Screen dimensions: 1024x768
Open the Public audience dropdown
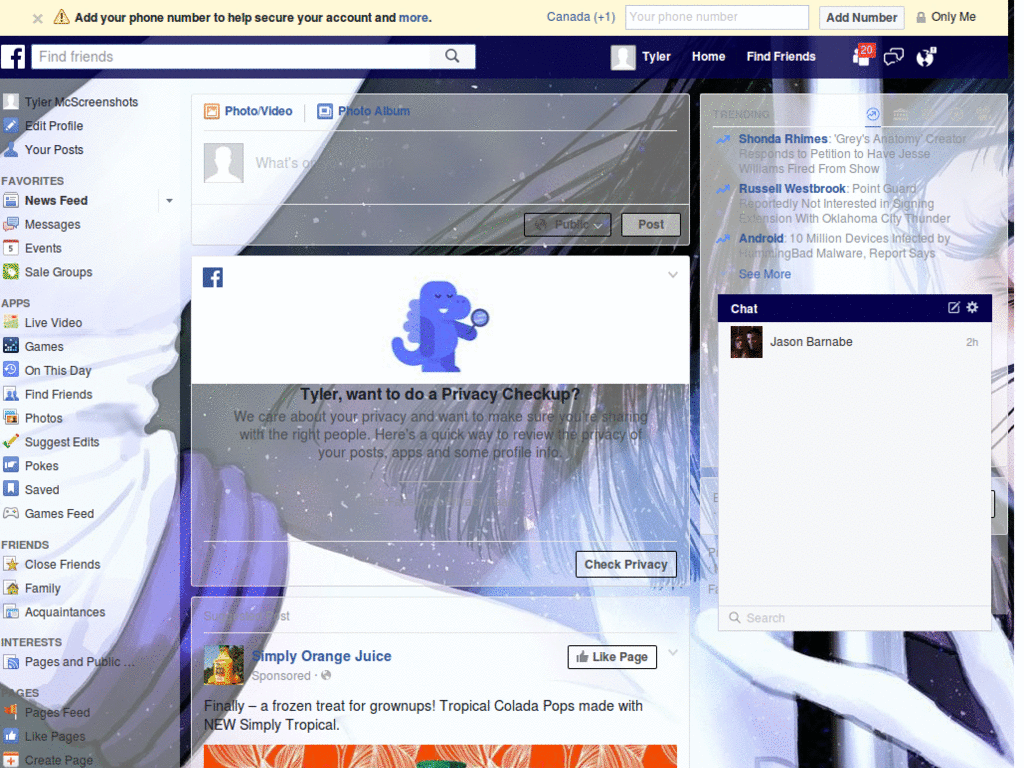[568, 225]
